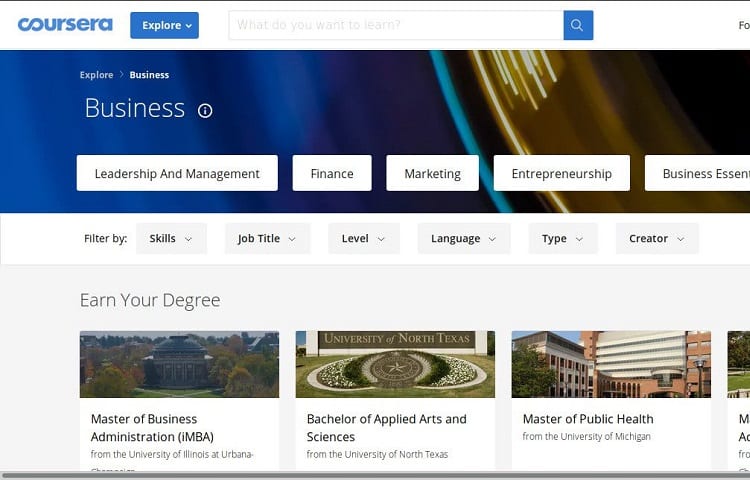Image resolution: width=750 pixels, height=480 pixels.
Task: Click the Explore breadcrumb link
Action: 97,75
